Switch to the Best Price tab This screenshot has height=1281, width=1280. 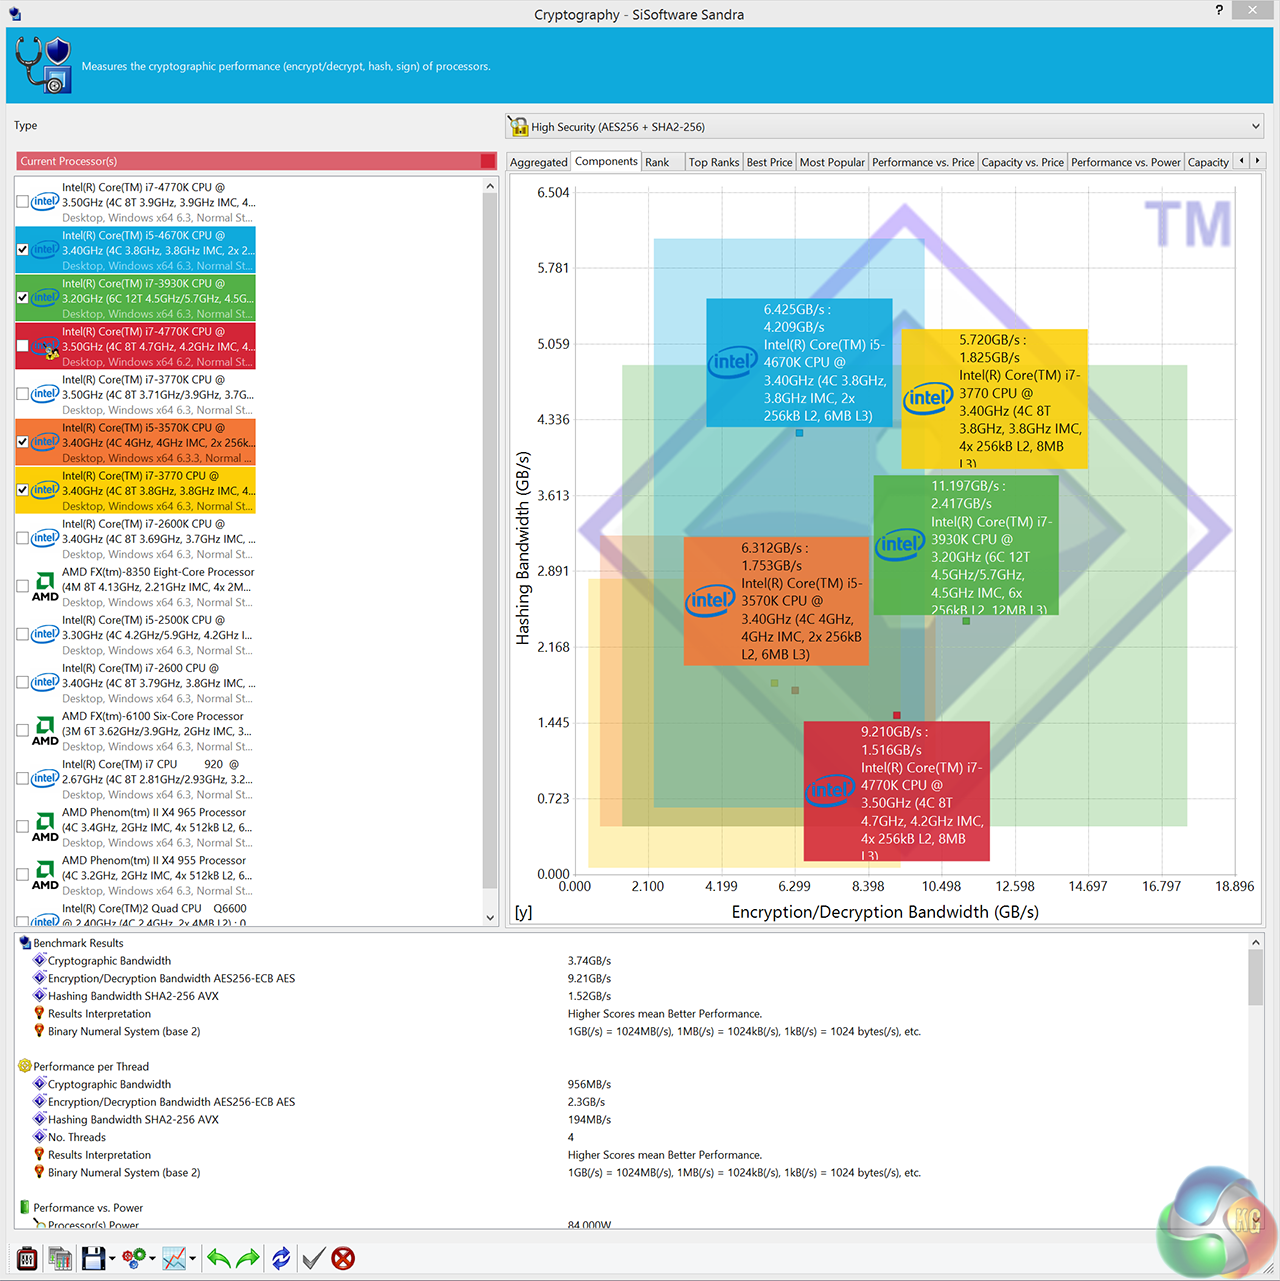tap(769, 162)
